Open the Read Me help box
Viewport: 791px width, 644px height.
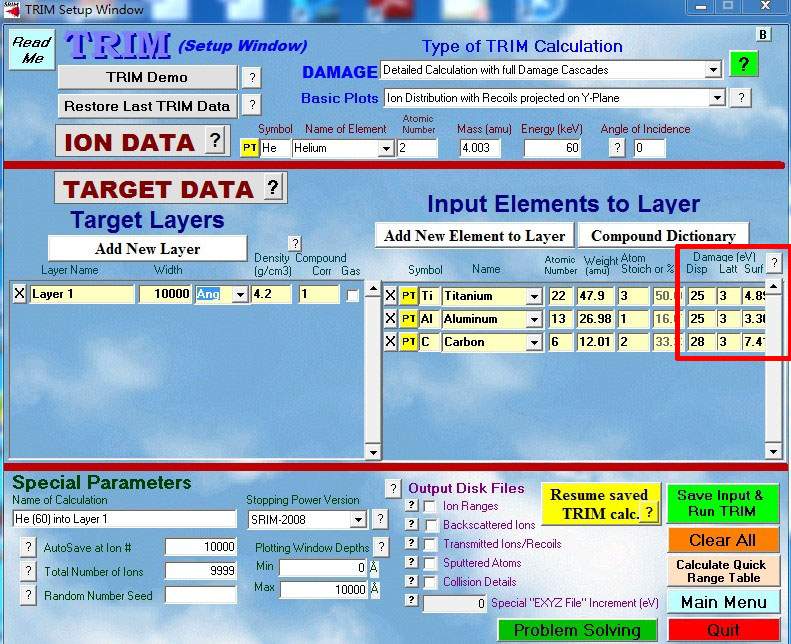[x=32, y=49]
